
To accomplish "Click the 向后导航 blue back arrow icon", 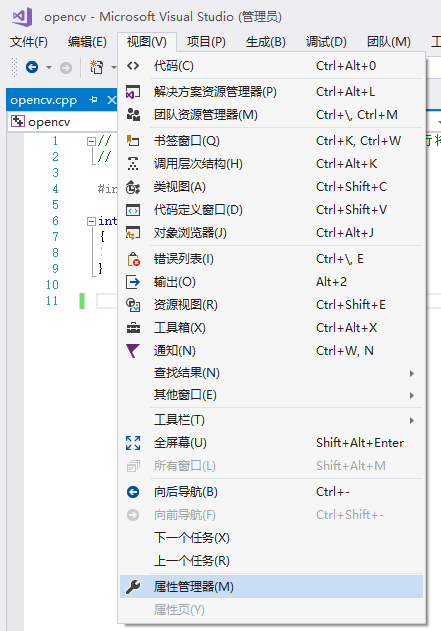I will coord(133,492).
